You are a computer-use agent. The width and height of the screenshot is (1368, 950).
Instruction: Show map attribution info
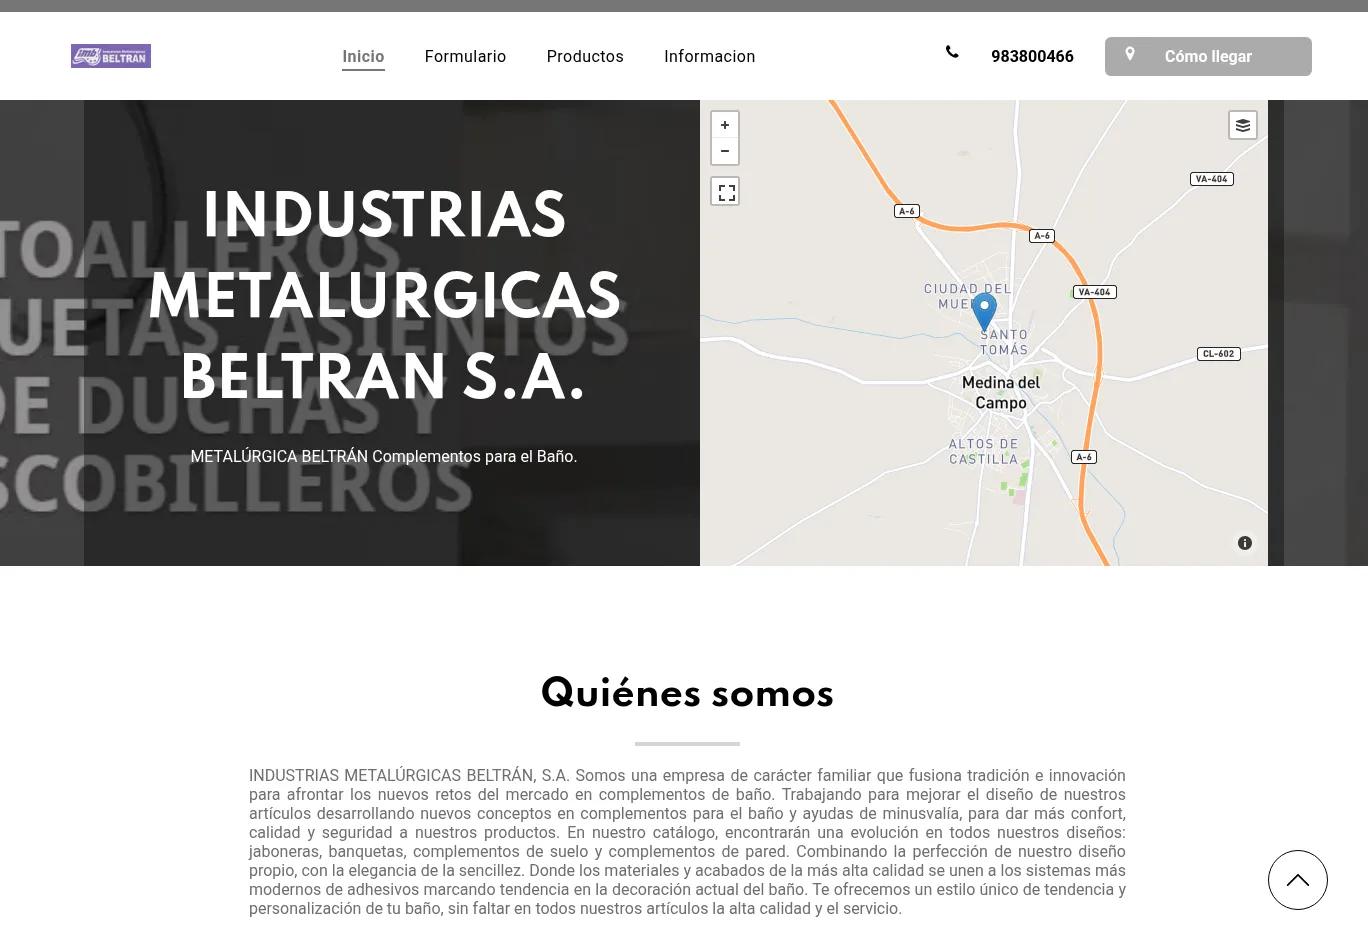tap(1245, 543)
